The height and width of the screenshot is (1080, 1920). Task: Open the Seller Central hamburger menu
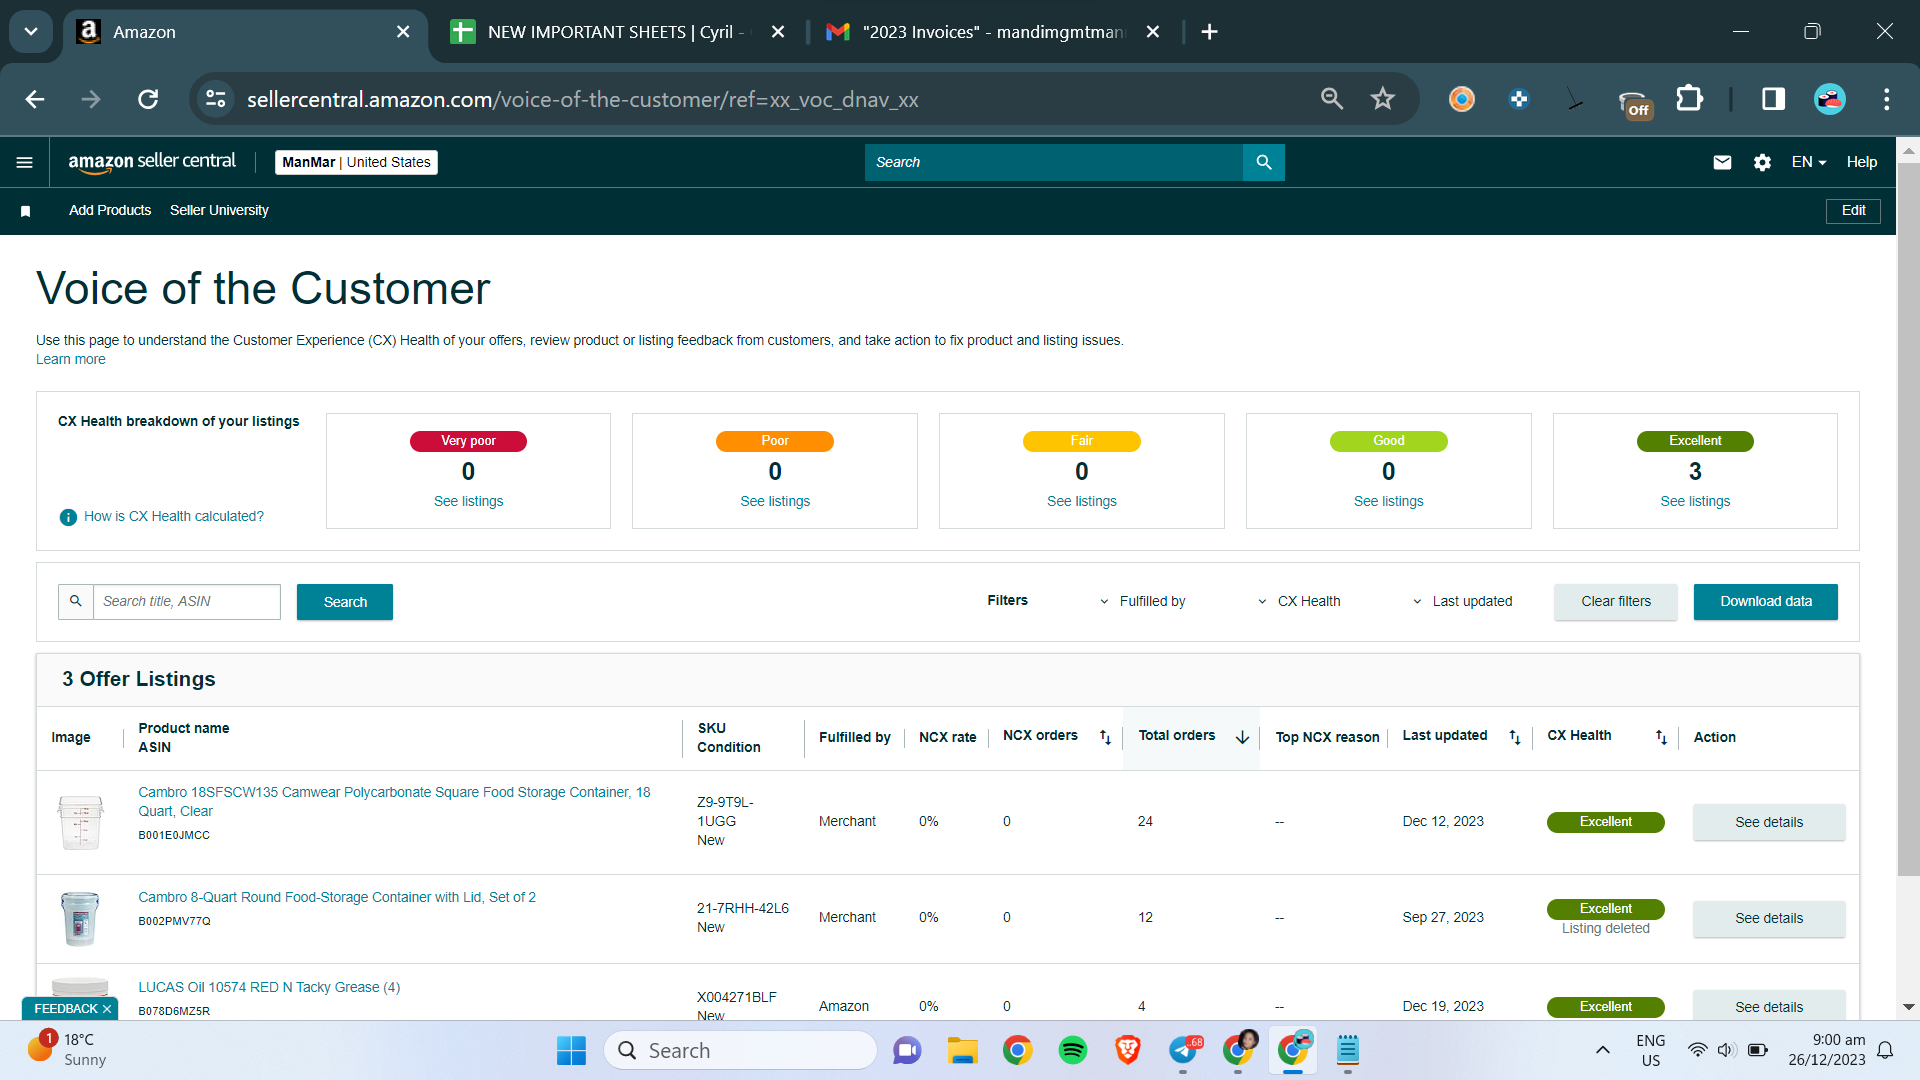tap(25, 162)
